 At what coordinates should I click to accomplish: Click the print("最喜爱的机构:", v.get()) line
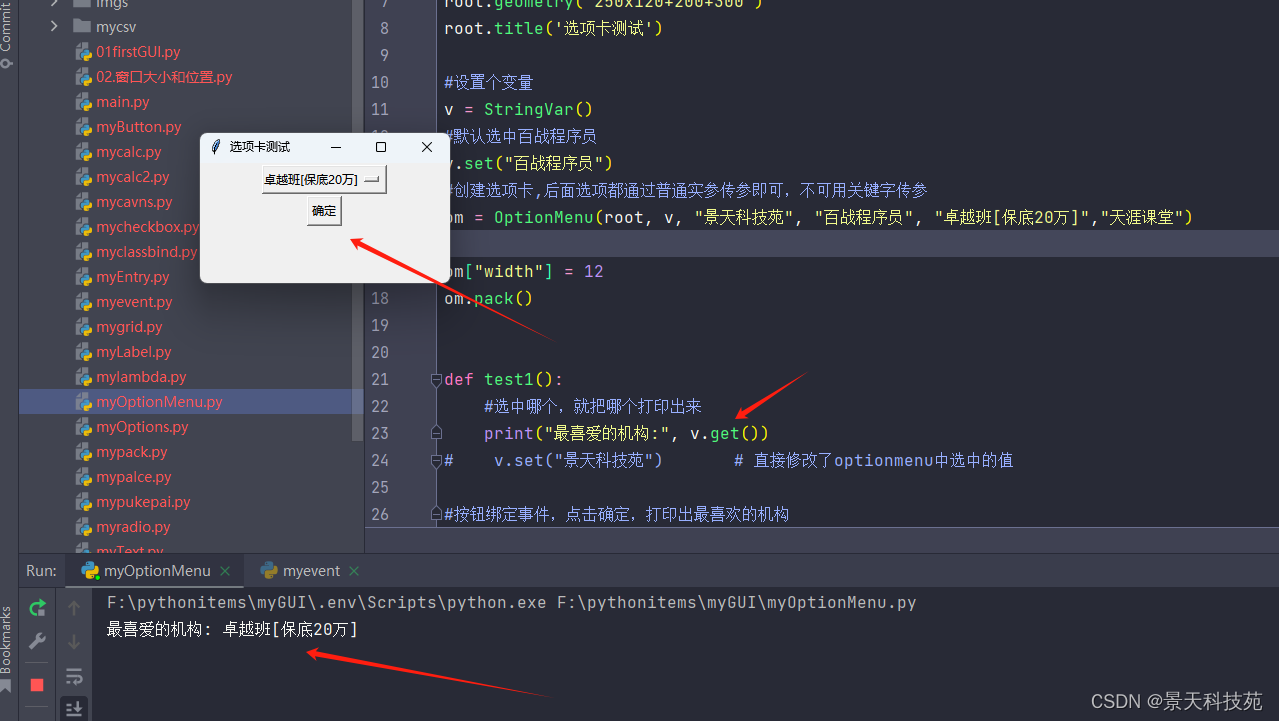click(626, 433)
